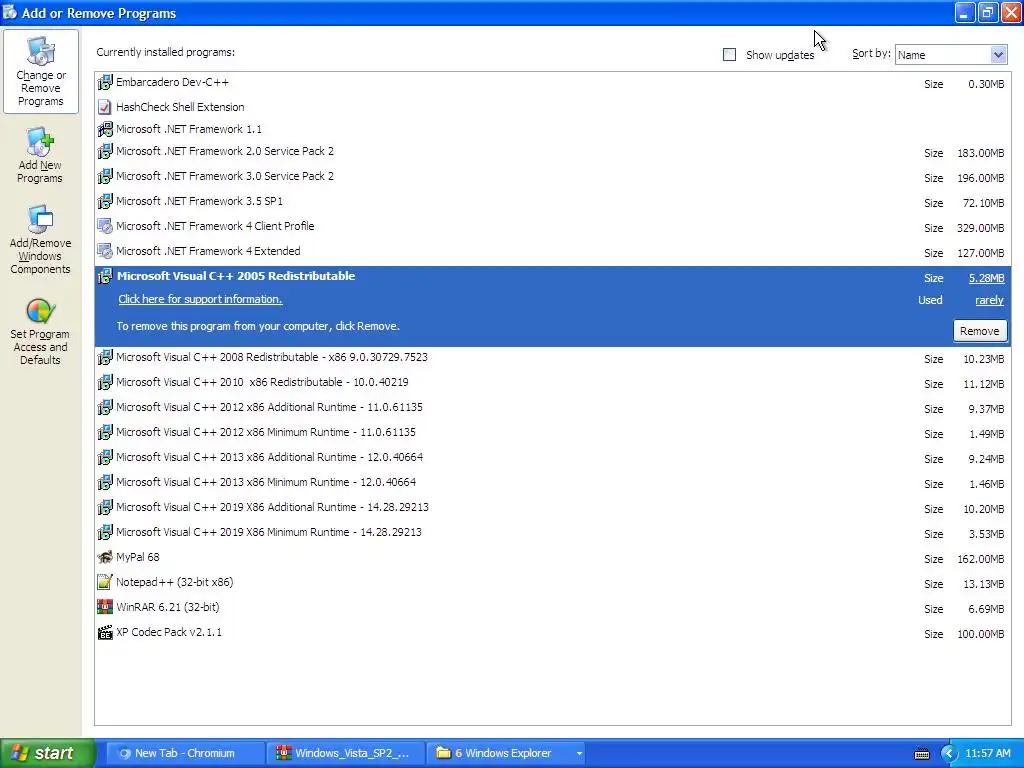Select Visual C++ 2012 x86 Additional Runtime entry
The image size is (1024, 768).
[552, 408]
